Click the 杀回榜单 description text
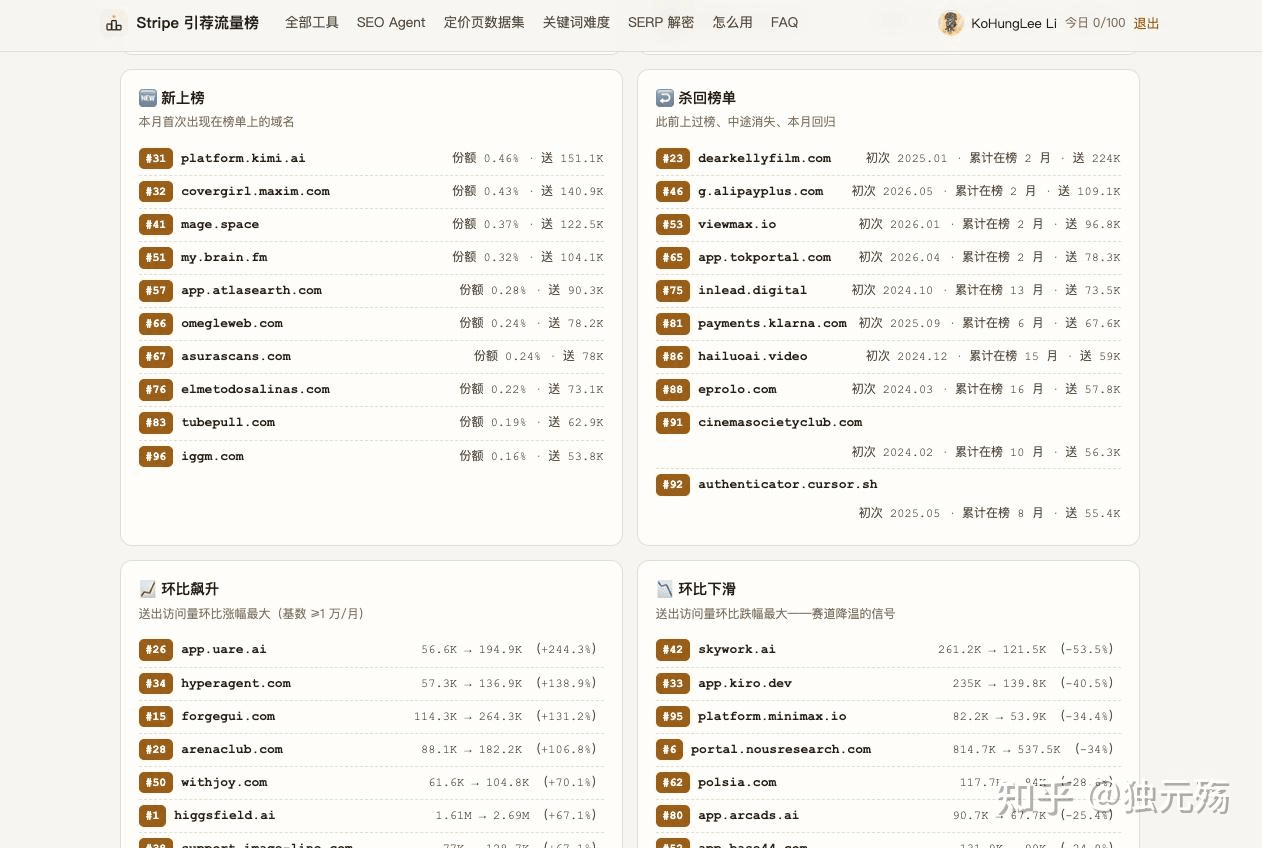Screen dimensions: 1262x848 click(x=745, y=122)
